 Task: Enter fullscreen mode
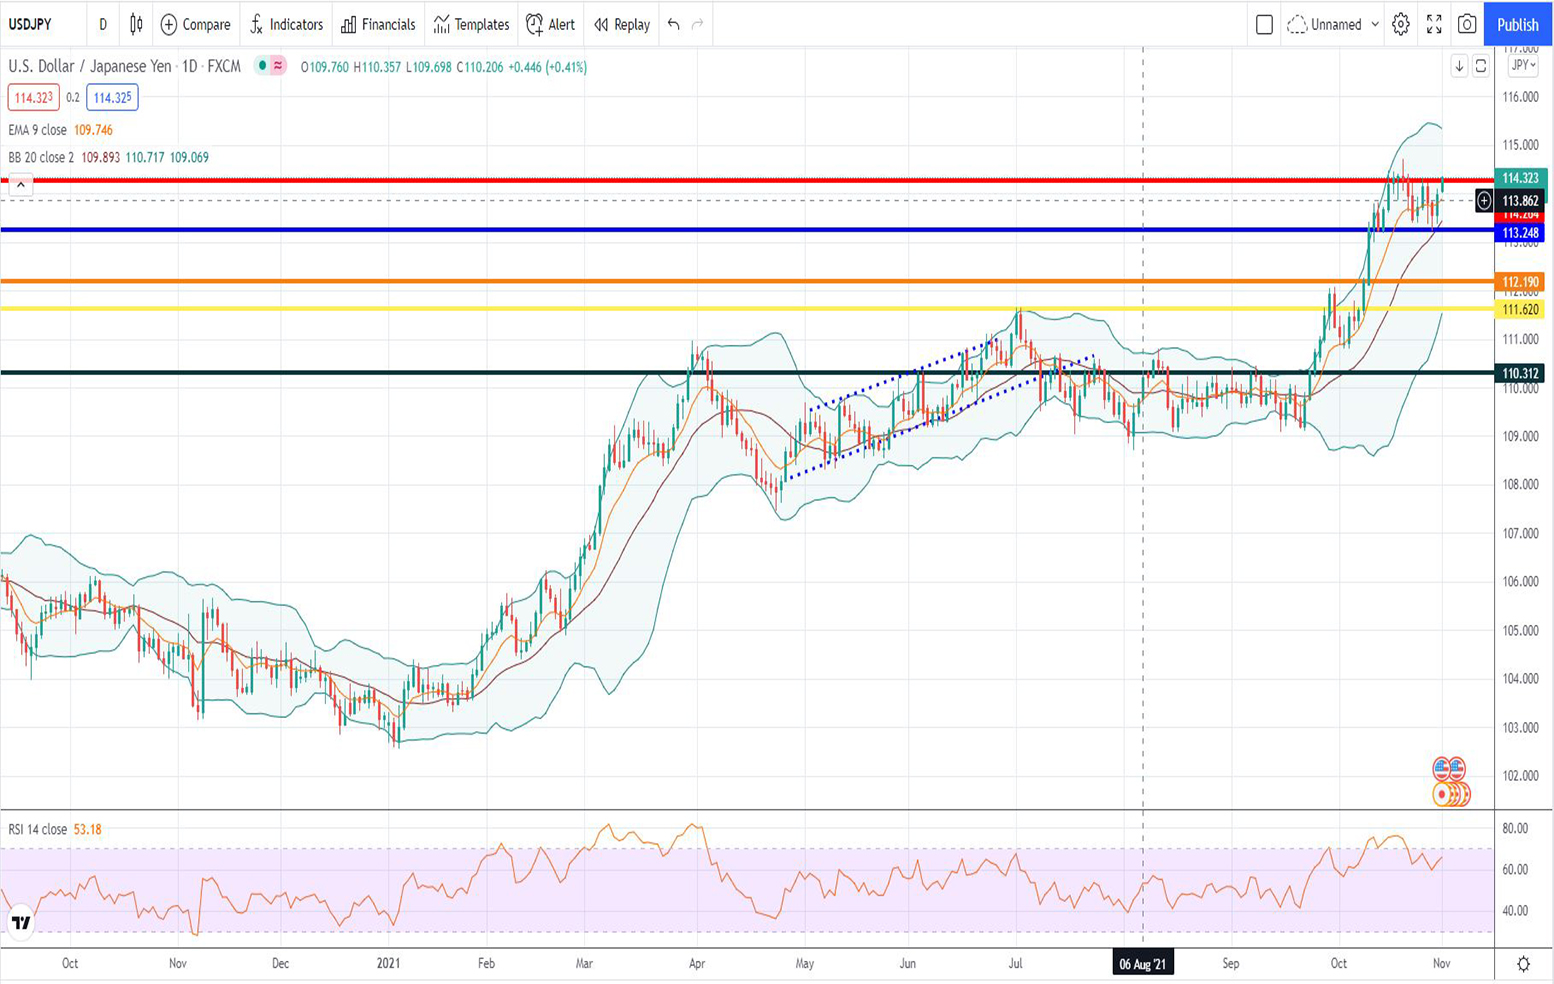click(x=1434, y=24)
